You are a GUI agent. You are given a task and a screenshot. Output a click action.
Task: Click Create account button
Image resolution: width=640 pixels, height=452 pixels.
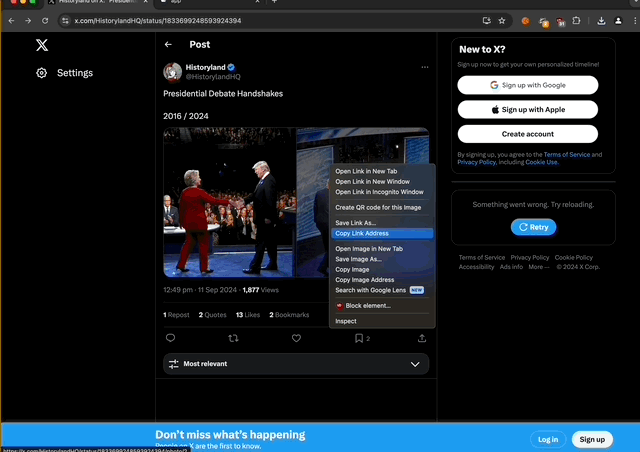tap(528, 134)
